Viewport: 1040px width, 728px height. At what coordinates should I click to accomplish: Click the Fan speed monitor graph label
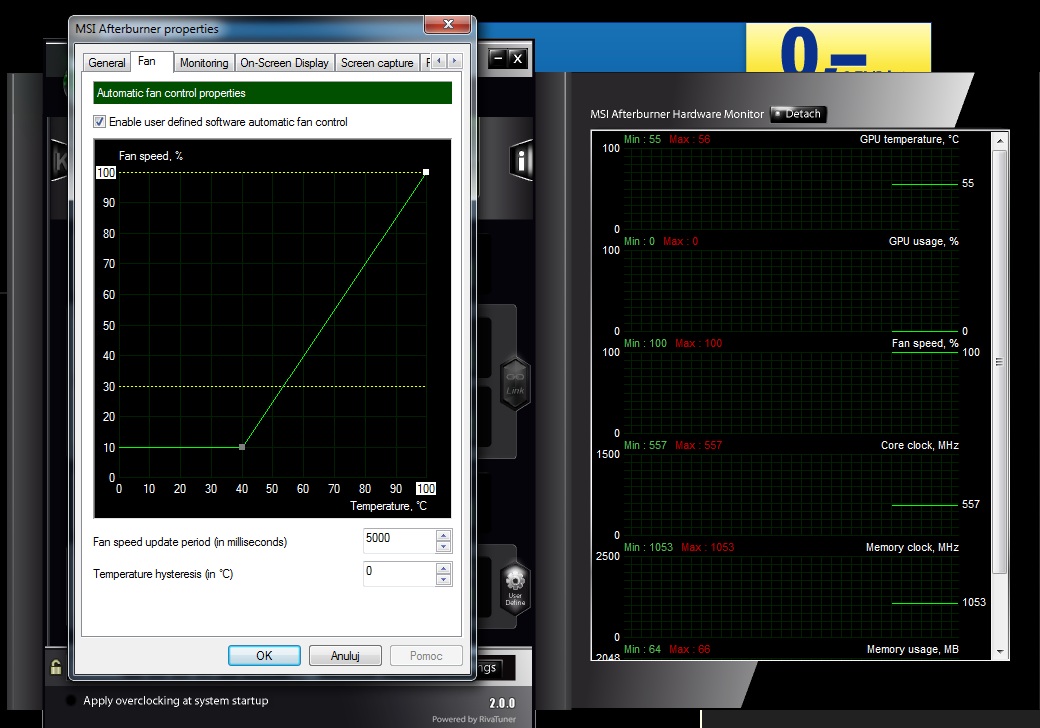(925, 343)
